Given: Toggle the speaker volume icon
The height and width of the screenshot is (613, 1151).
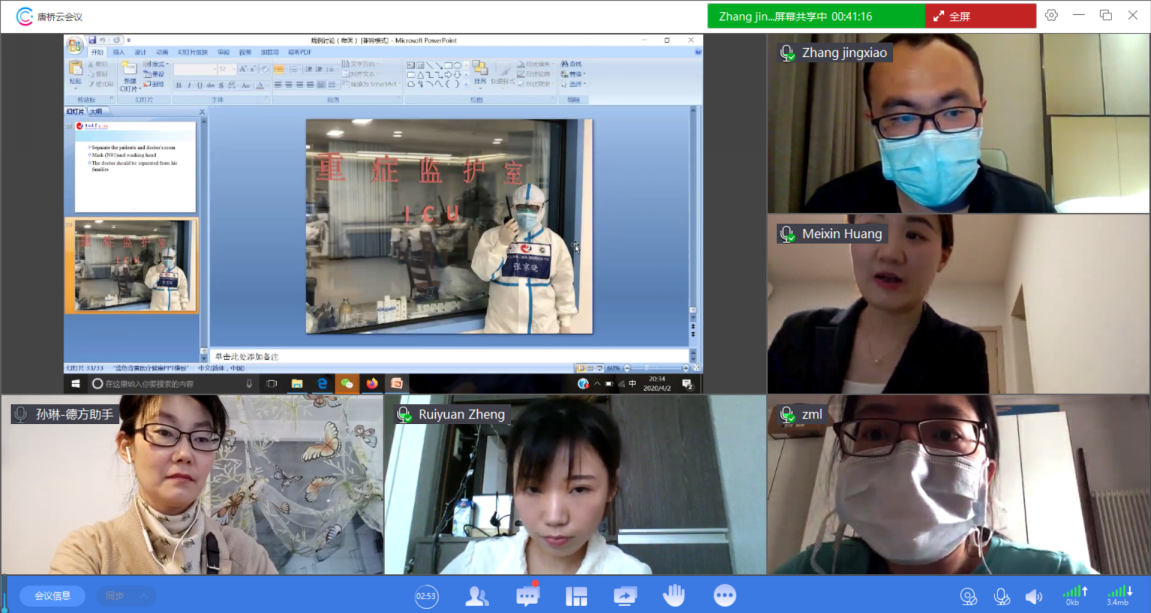Looking at the screenshot, I should 1033,596.
